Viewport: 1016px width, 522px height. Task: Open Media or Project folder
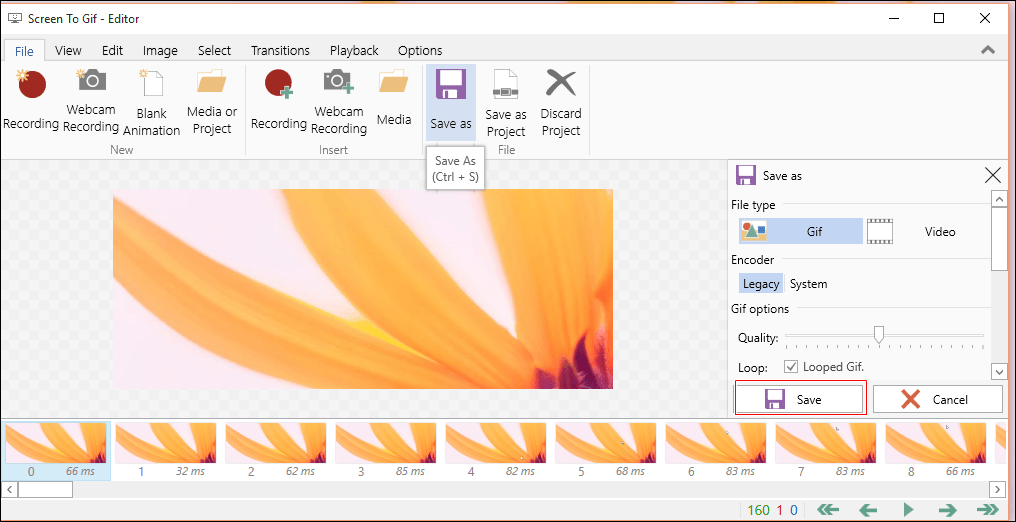[212, 102]
